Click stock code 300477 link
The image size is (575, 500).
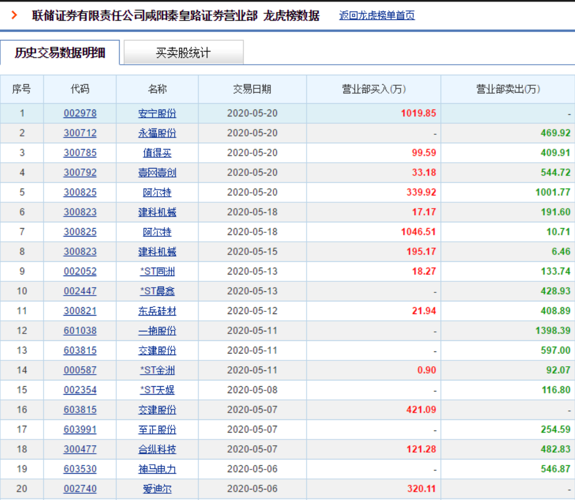80,449
